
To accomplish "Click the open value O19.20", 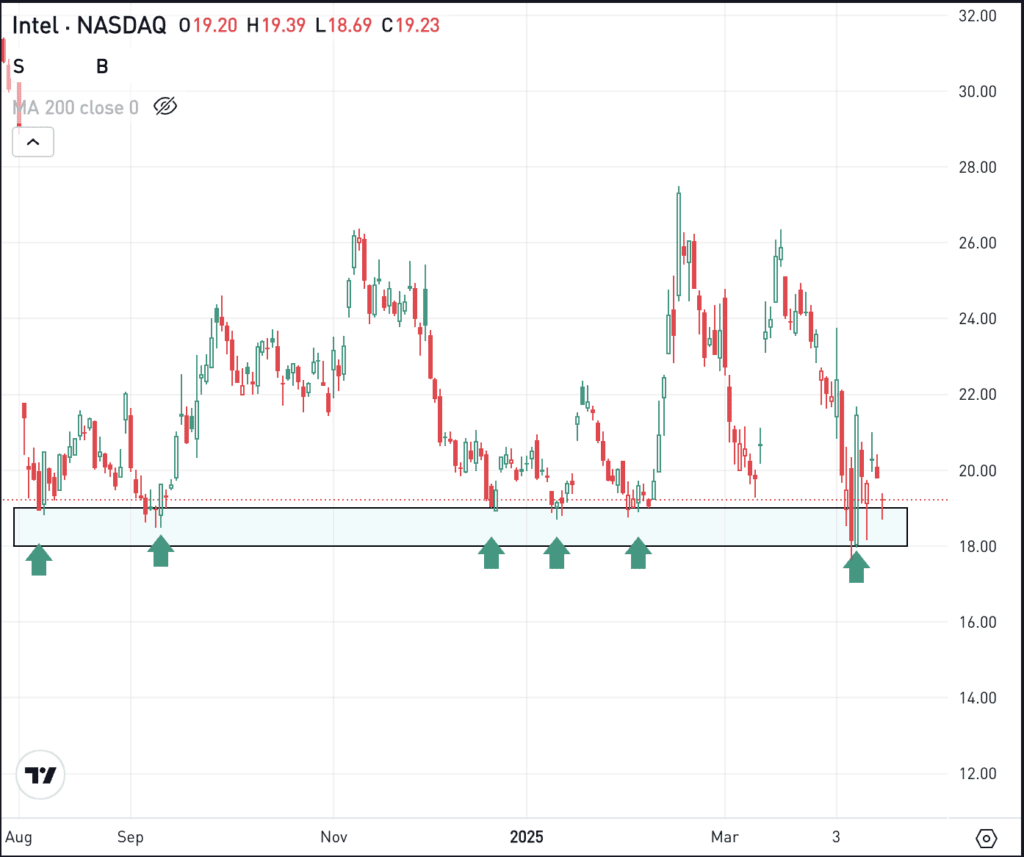I will [x=206, y=25].
